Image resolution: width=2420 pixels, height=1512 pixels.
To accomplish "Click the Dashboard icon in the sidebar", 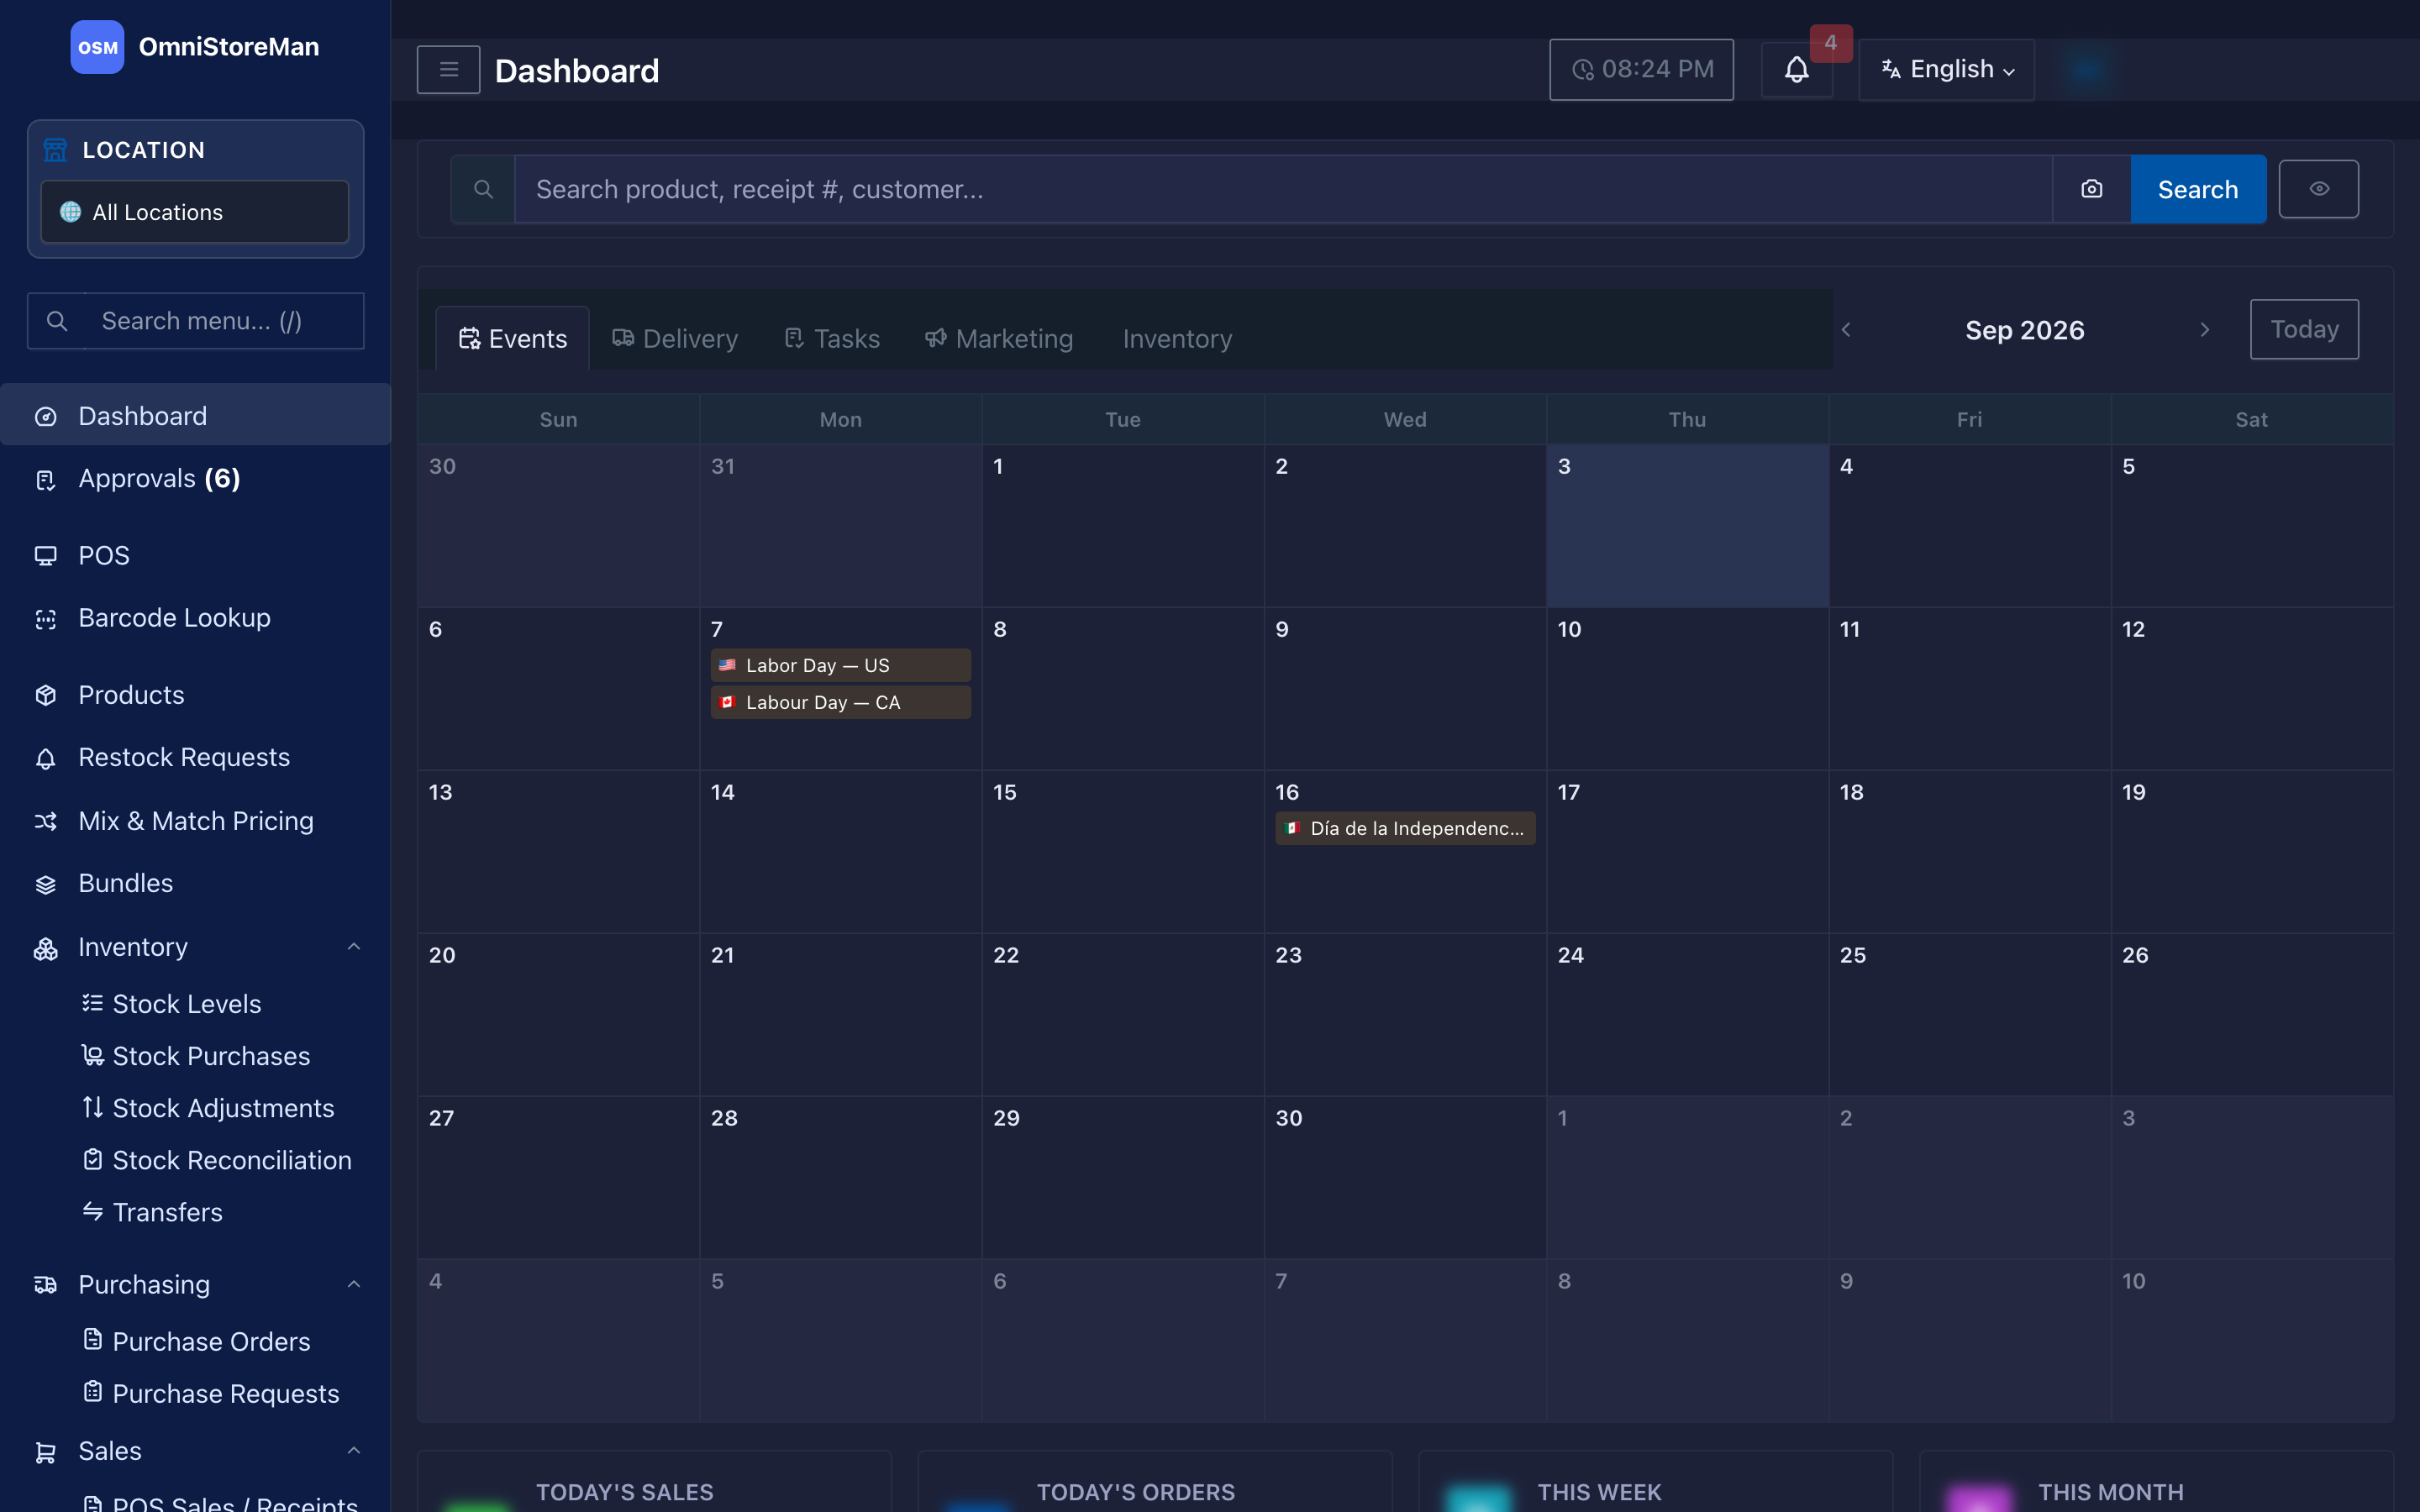I will [x=46, y=416].
